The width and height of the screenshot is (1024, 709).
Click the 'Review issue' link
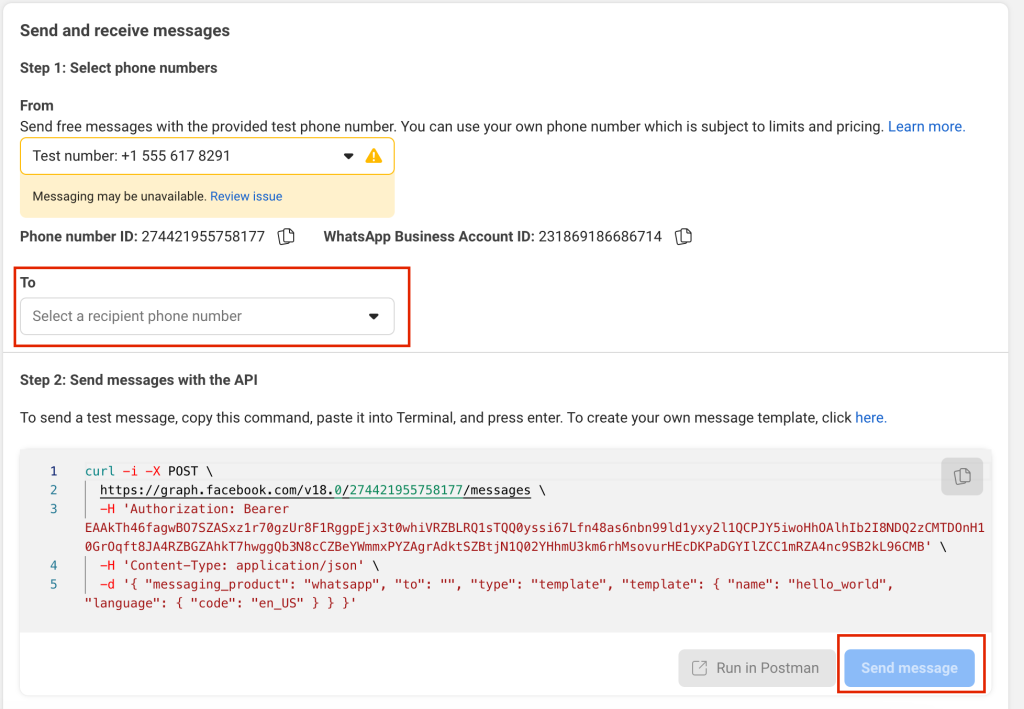coord(246,197)
